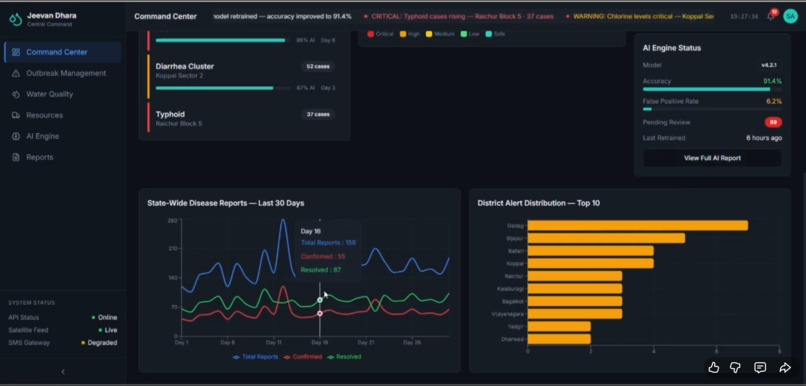This screenshot has width=806, height=386.
Task: Open Outbreak Management page
Action: pos(63,73)
